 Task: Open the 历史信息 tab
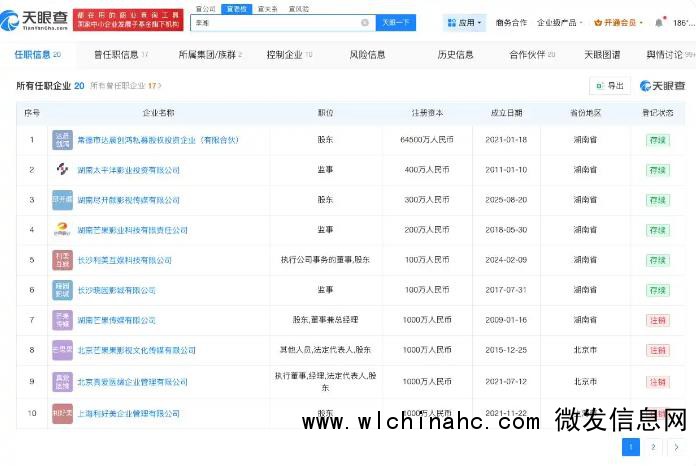(455, 55)
